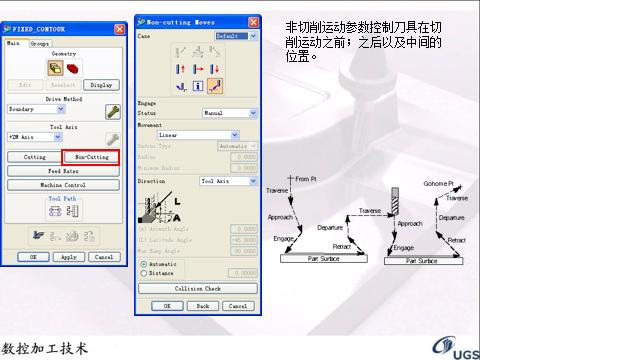
Task: Click the L and A direction diagram
Action: point(160,207)
